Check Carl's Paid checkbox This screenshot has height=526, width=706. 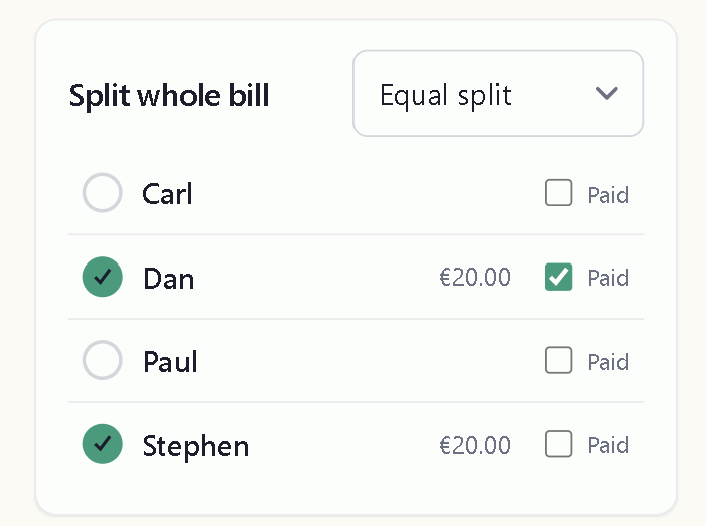click(558, 192)
